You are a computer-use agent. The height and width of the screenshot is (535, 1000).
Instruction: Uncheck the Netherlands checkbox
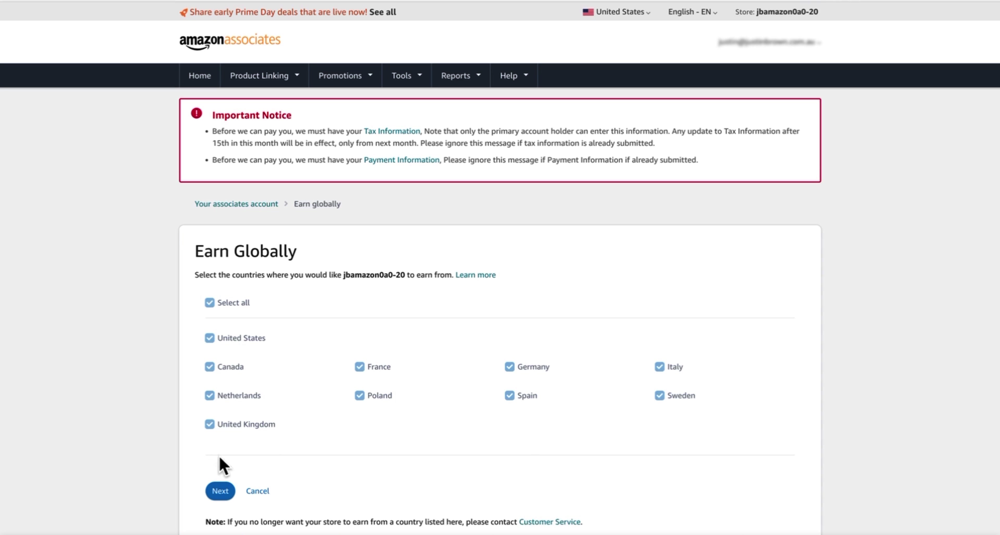[x=210, y=395]
